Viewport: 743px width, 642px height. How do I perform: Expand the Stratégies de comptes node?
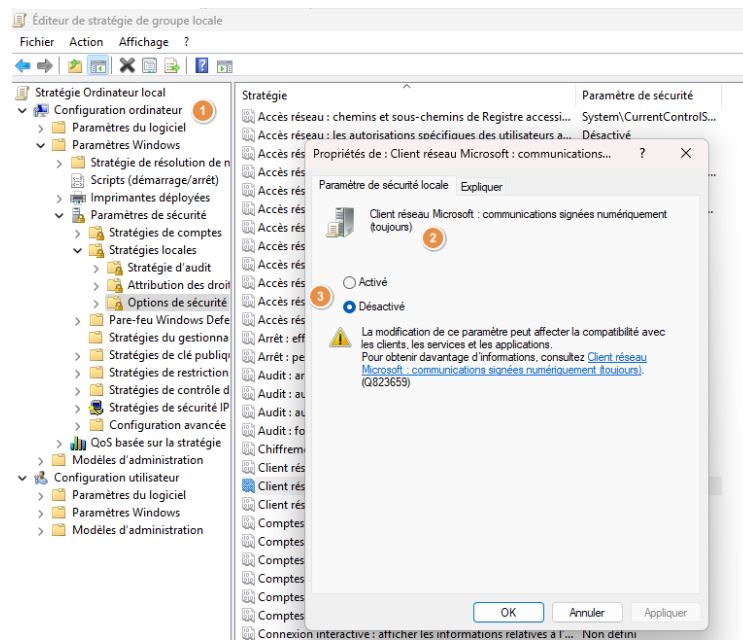pyautogui.click(x=78, y=233)
